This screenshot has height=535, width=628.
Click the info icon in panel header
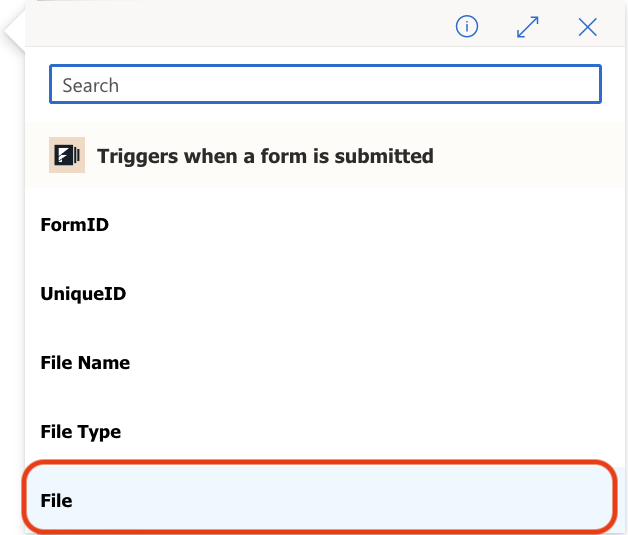click(467, 27)
